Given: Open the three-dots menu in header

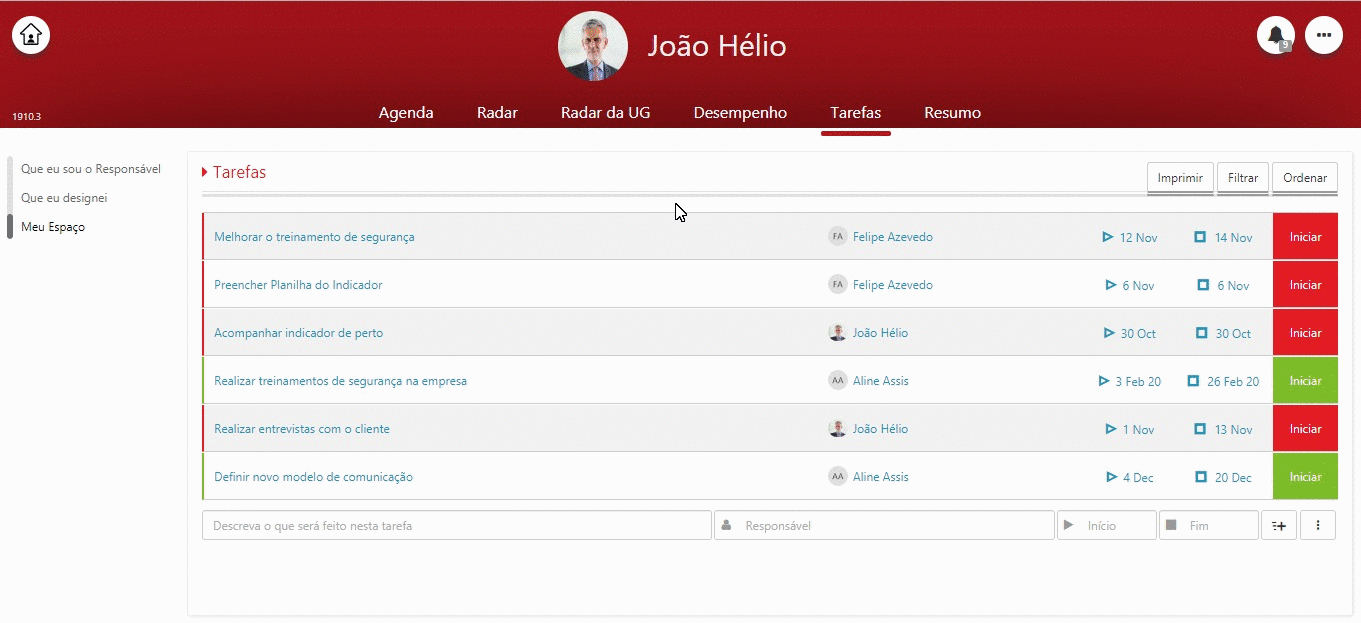Looking at the screenshot, I should (1323, 35).
